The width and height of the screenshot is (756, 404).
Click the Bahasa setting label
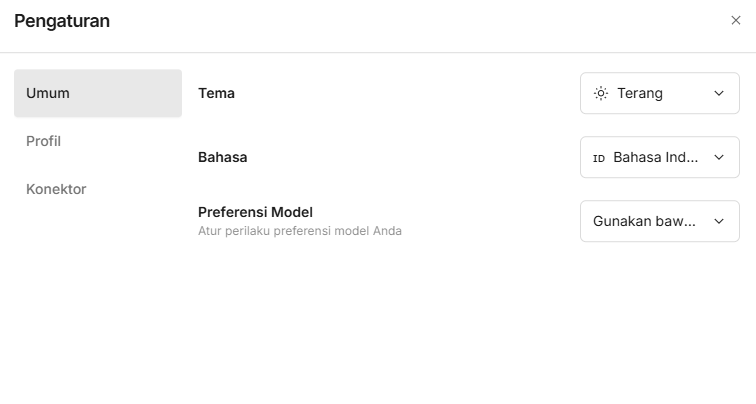222,157
